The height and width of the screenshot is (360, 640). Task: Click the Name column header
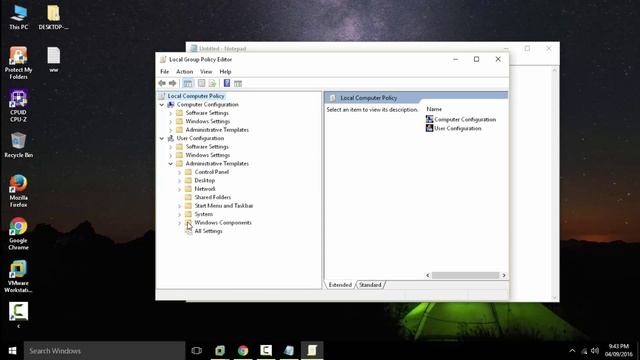434,109
